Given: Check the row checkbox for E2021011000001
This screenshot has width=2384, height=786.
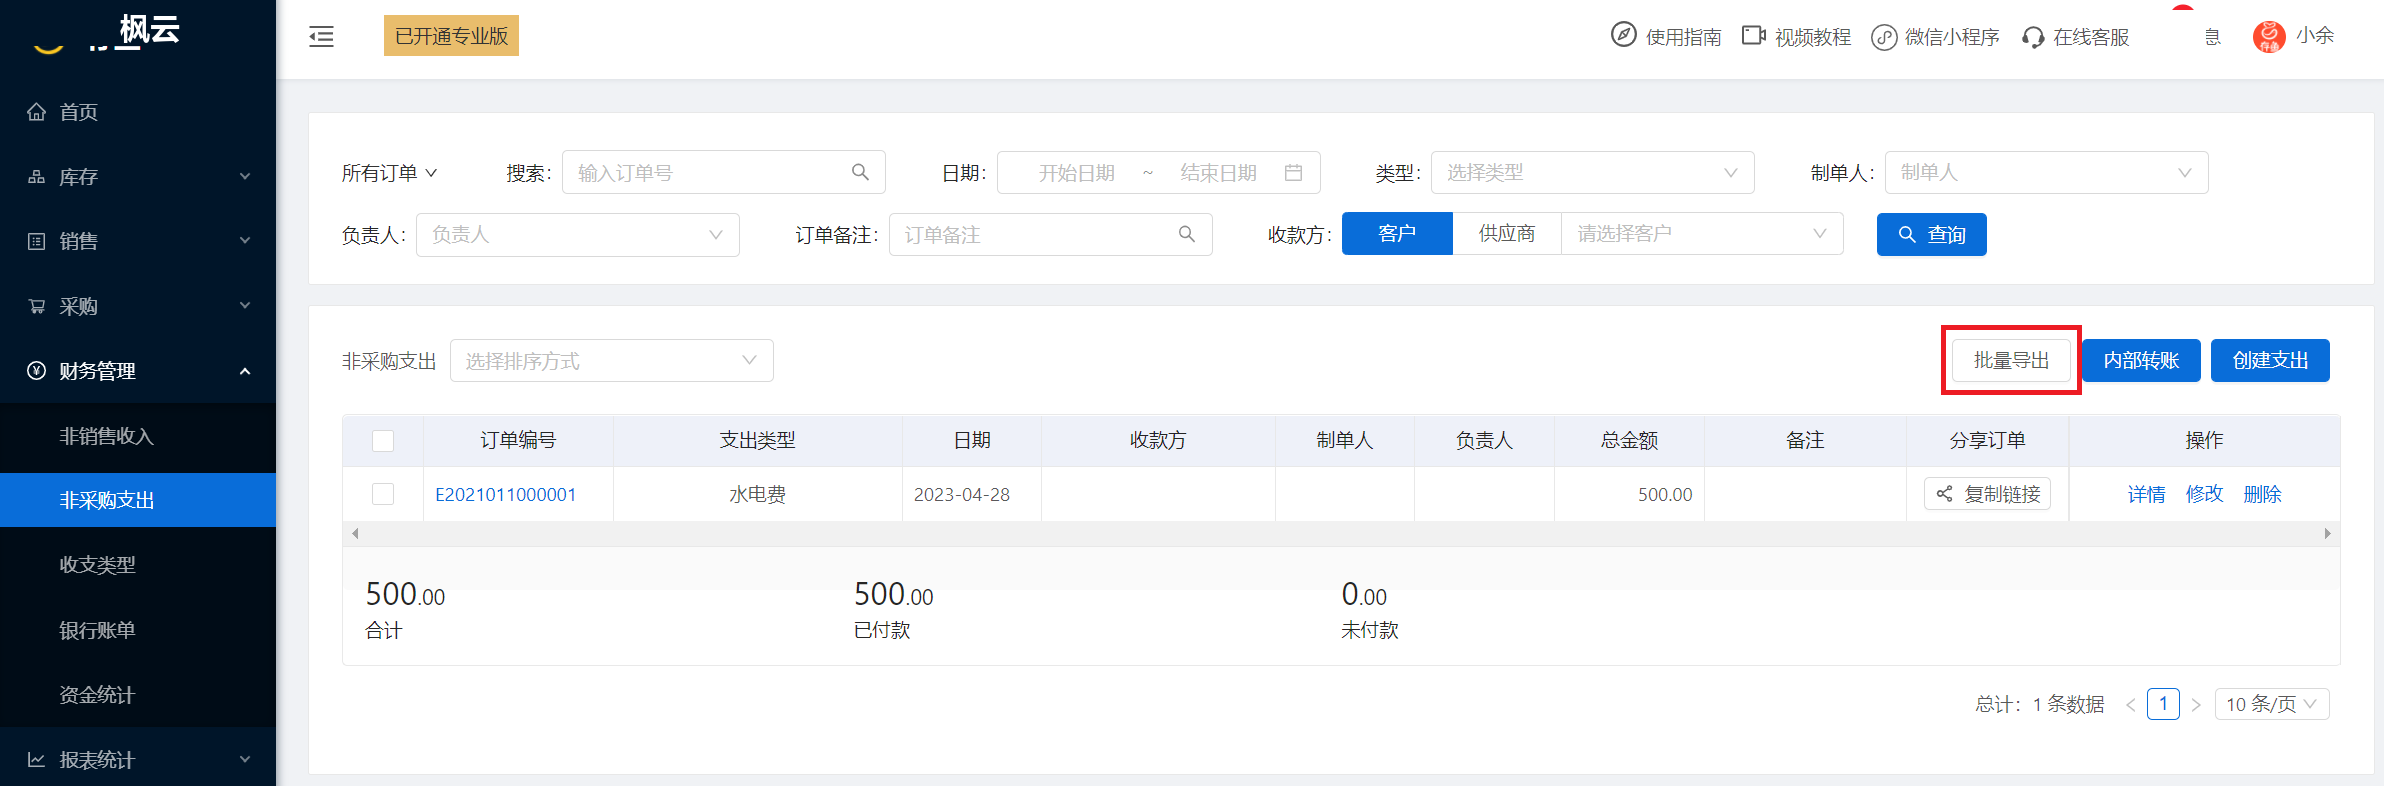Looking at the screenshot, I should [383, 494].
